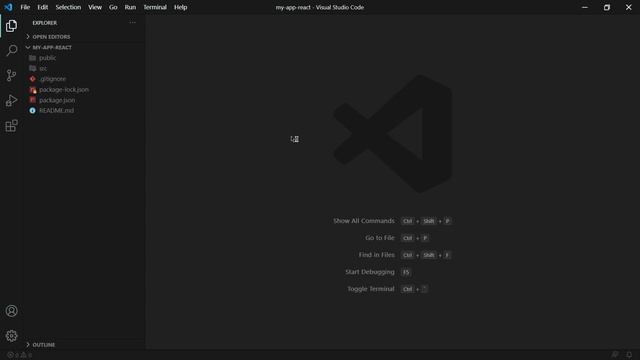Click the icon beside package.json
The width and height of the screenshot is (640, 360).
[33, 100]
